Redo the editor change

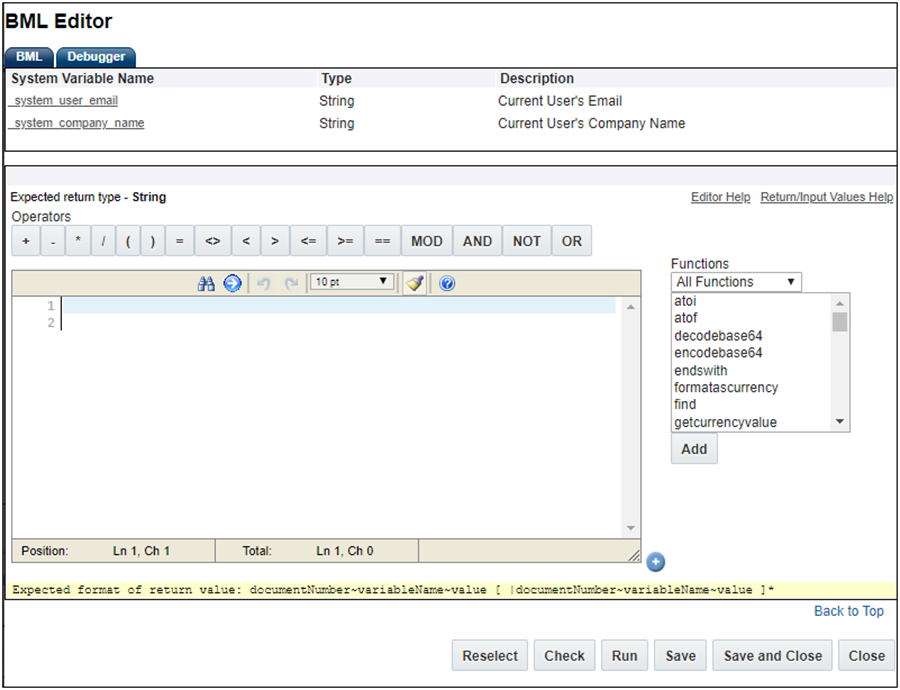[292, 283]
